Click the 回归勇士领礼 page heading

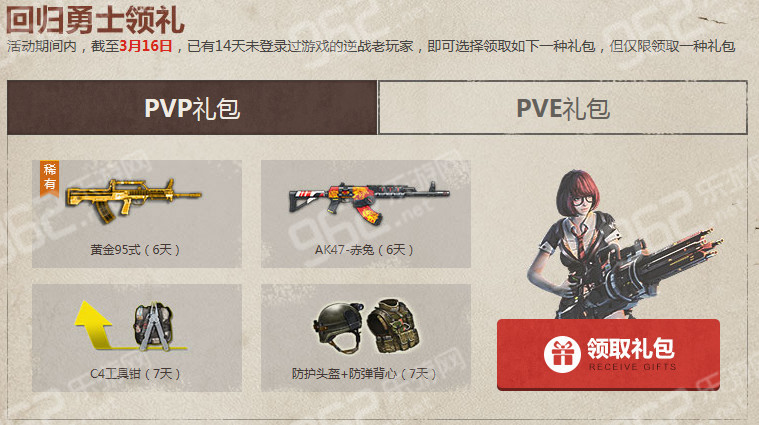point(95,20)
